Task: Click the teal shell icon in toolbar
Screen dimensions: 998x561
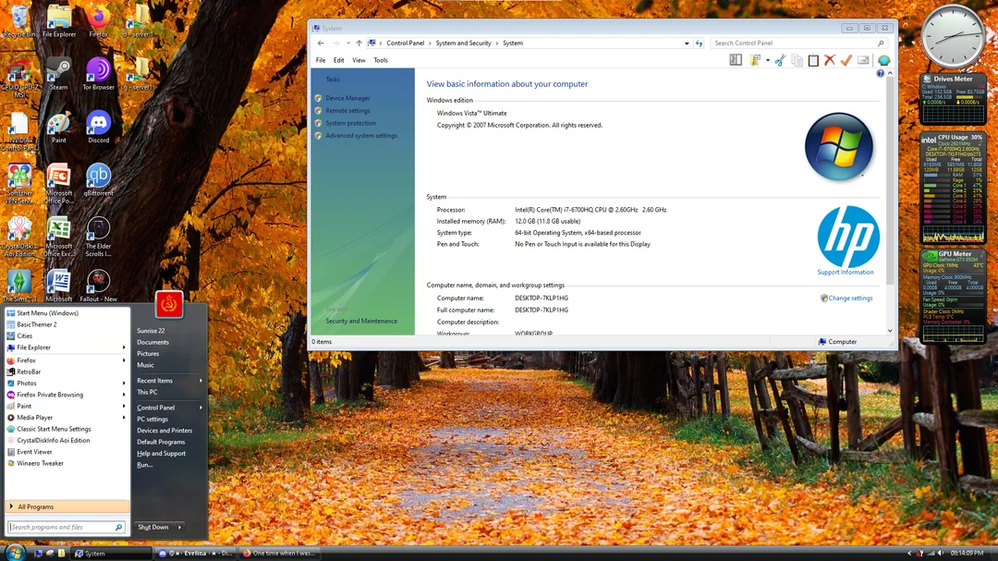Action: click(x=884, y=60)
